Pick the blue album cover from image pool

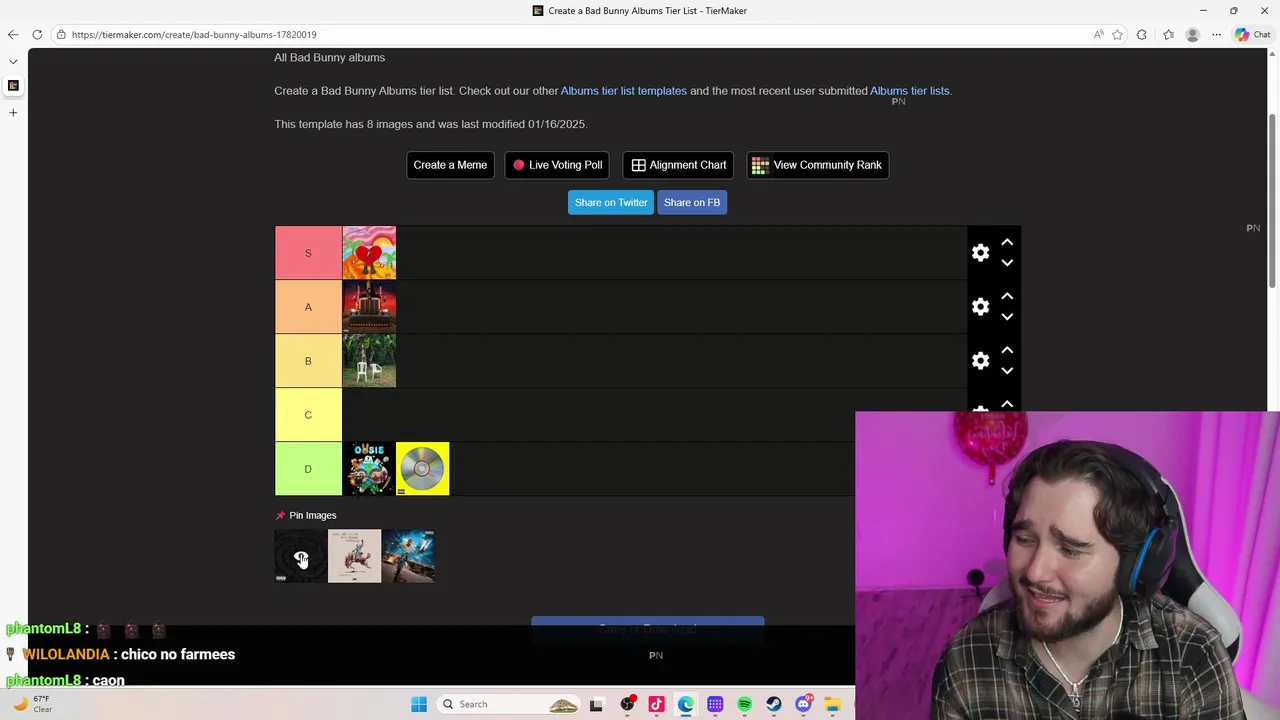click(408, 556)
